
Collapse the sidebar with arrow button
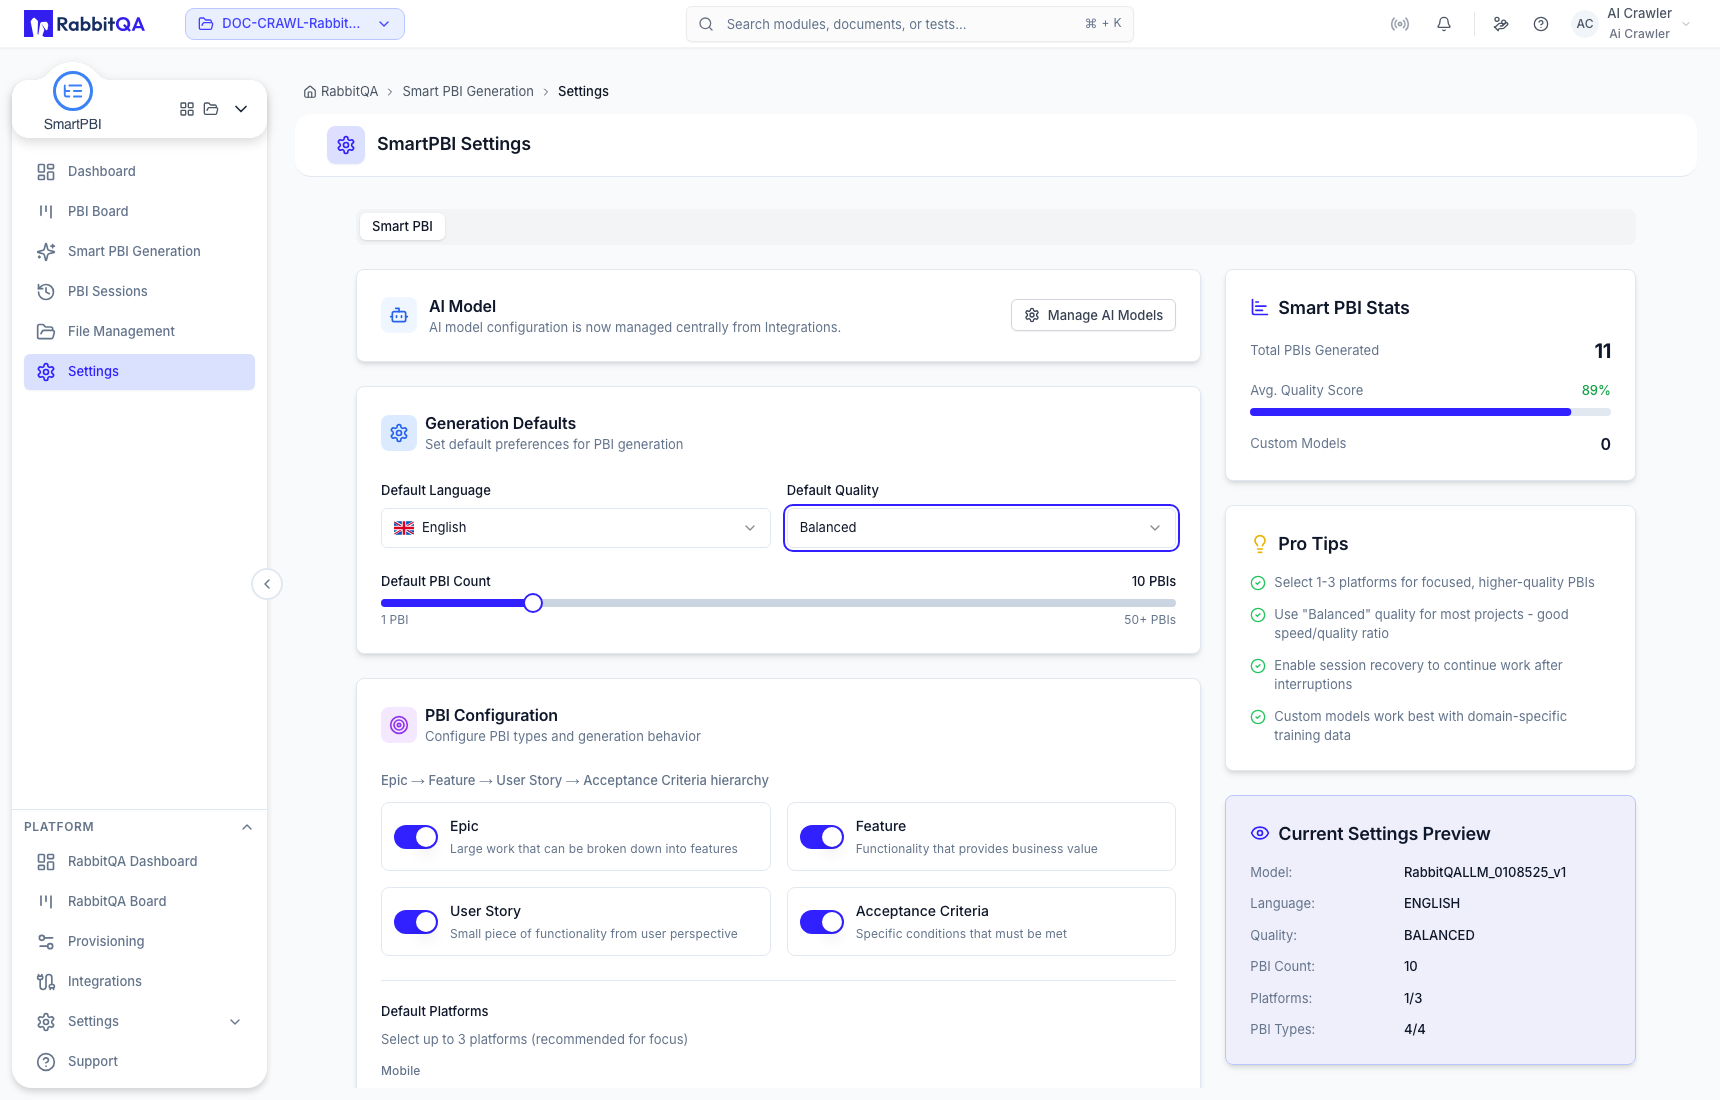267,584
